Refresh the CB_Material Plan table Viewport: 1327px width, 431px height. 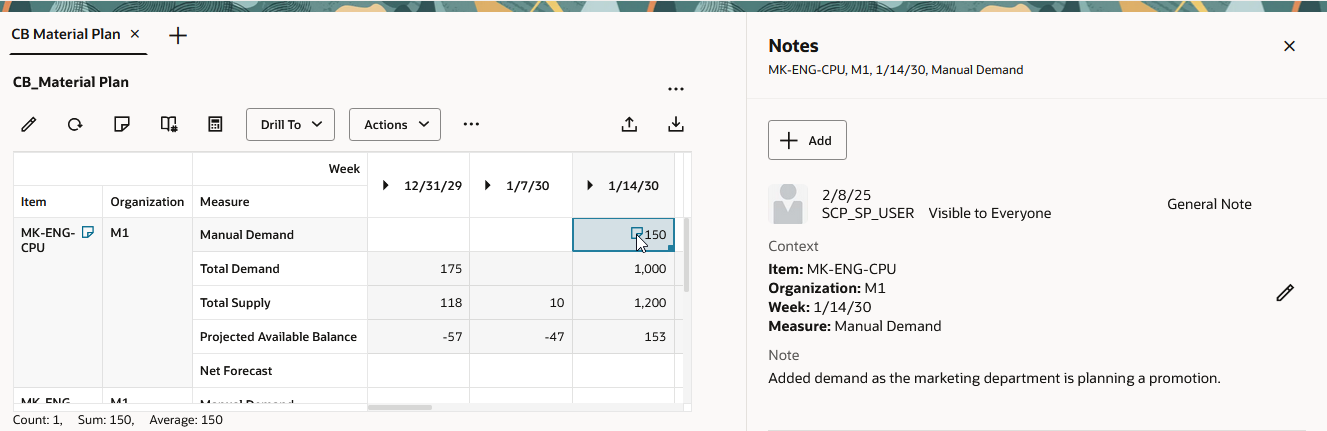[75, 124]
